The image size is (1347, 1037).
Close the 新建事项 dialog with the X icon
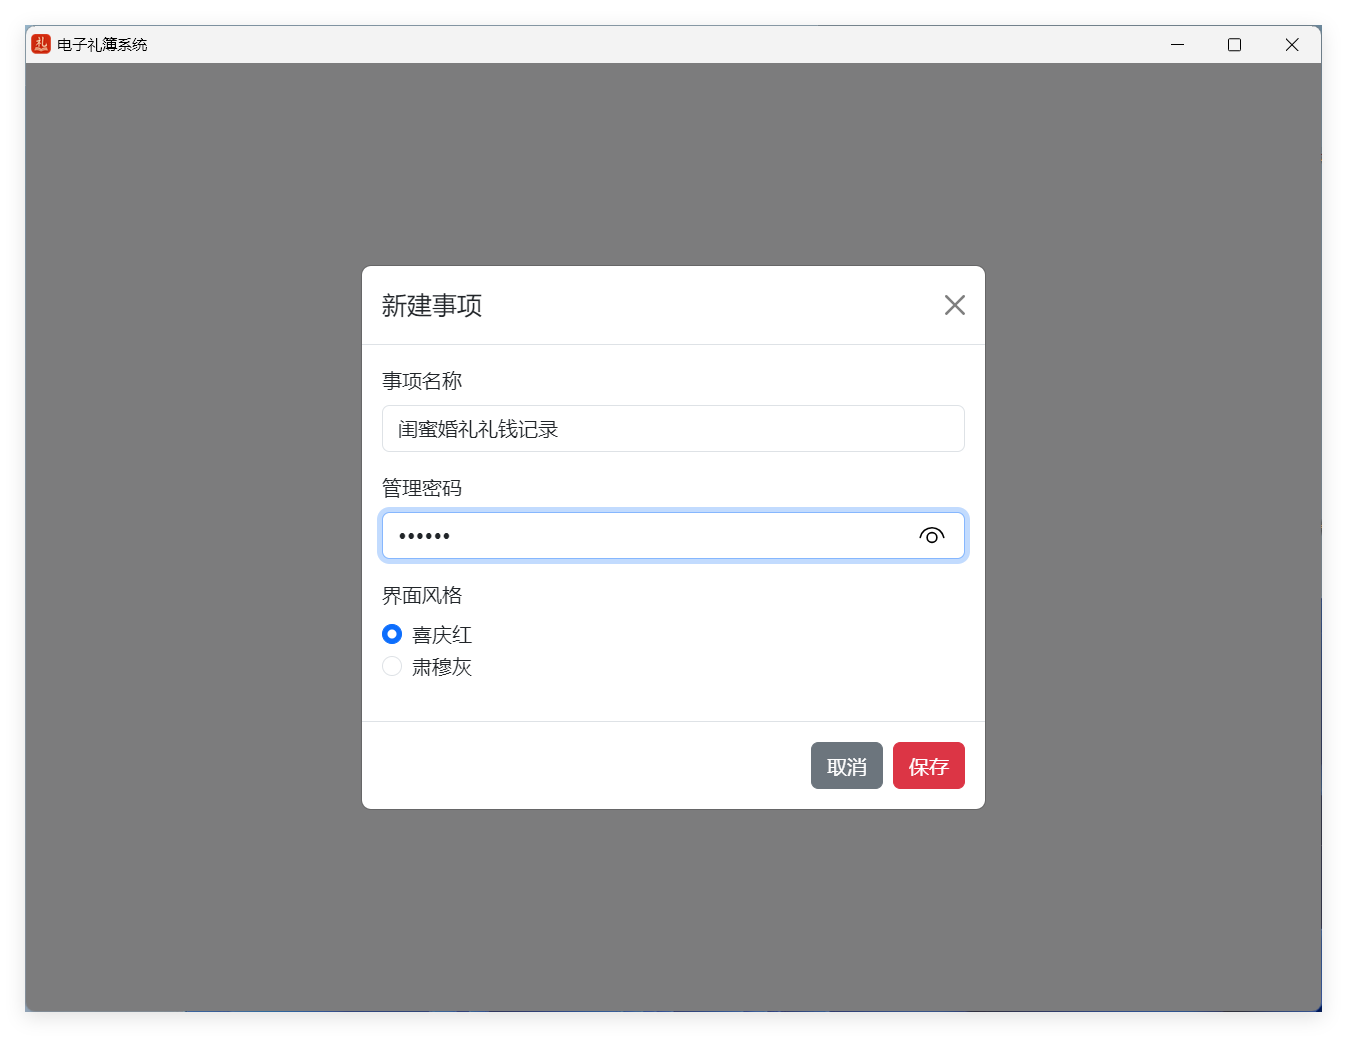[x=954, y=305]
